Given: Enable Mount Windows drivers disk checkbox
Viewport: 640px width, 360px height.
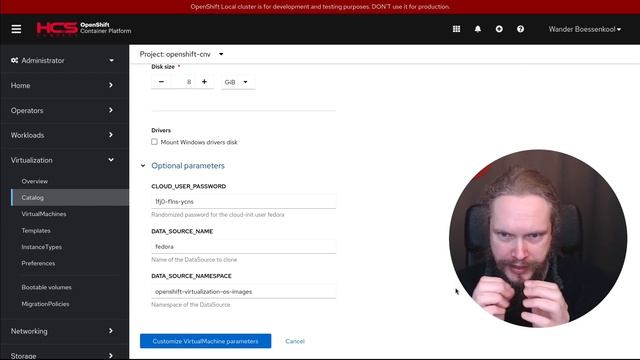Looking at the screenshot, I should [154, 142].
